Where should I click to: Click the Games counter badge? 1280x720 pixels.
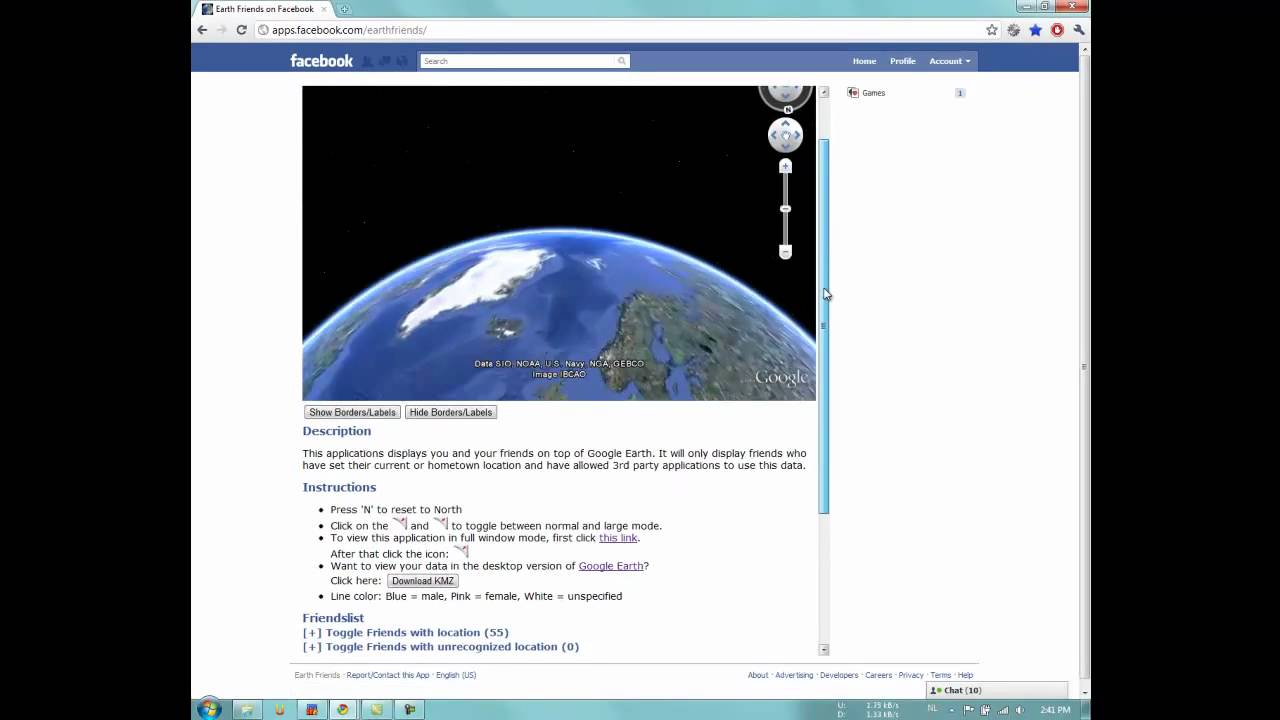point(960,93)
